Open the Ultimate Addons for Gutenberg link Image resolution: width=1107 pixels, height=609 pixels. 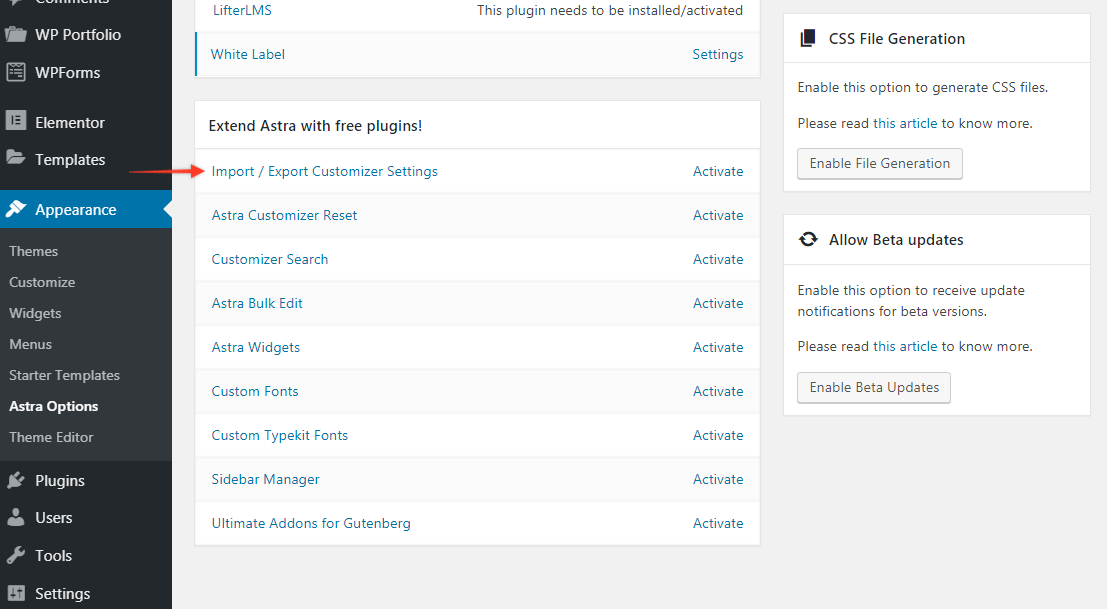(x=311, y=523)
